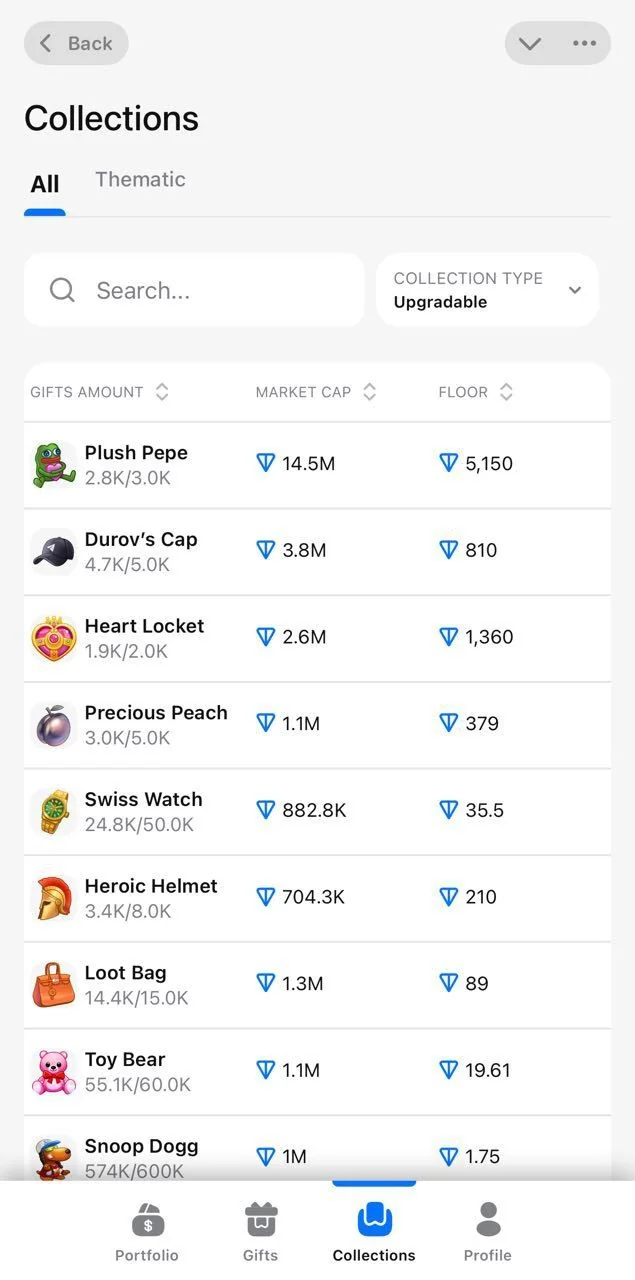The width and height of the screenshot is (635, 1280).
Task: Focus the Search input field
Action: pyautogui.click(x=194, y=290)
